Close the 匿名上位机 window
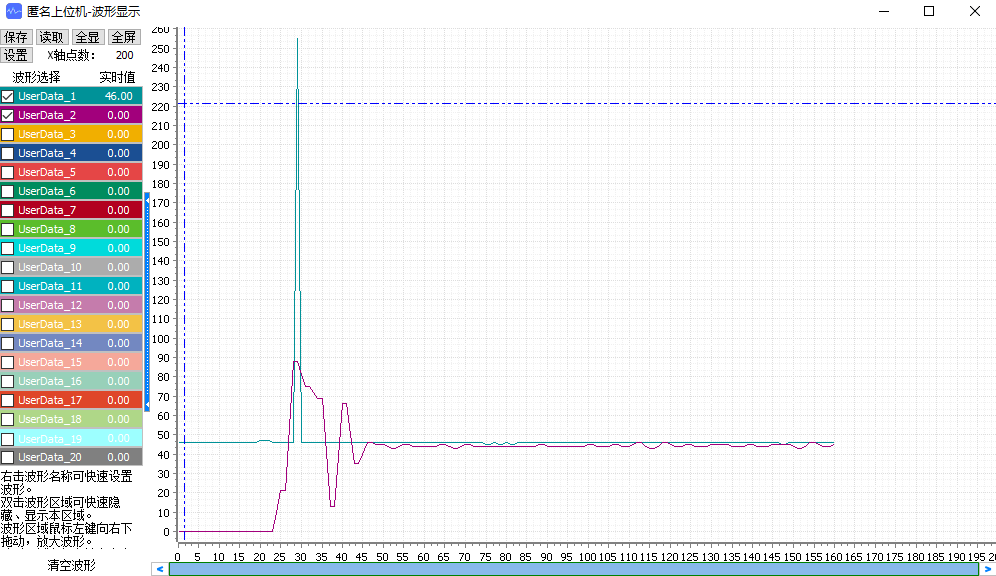This screenshot has width=996, height=576. 975,11
